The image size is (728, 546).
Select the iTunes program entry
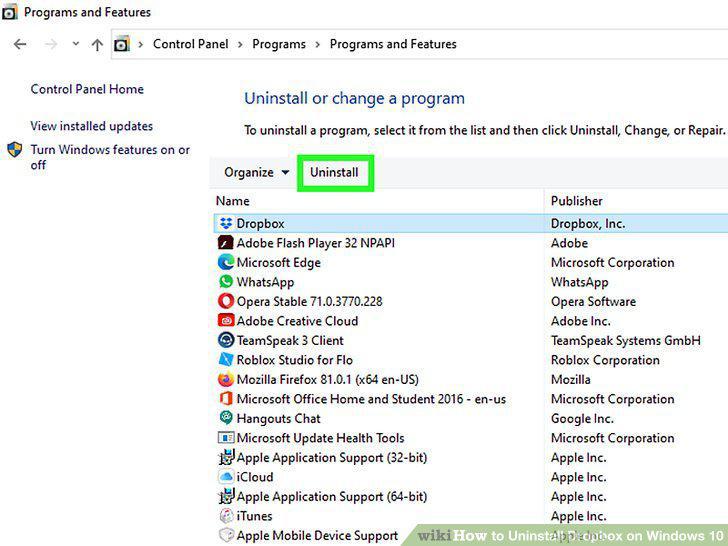coord(254,516)
